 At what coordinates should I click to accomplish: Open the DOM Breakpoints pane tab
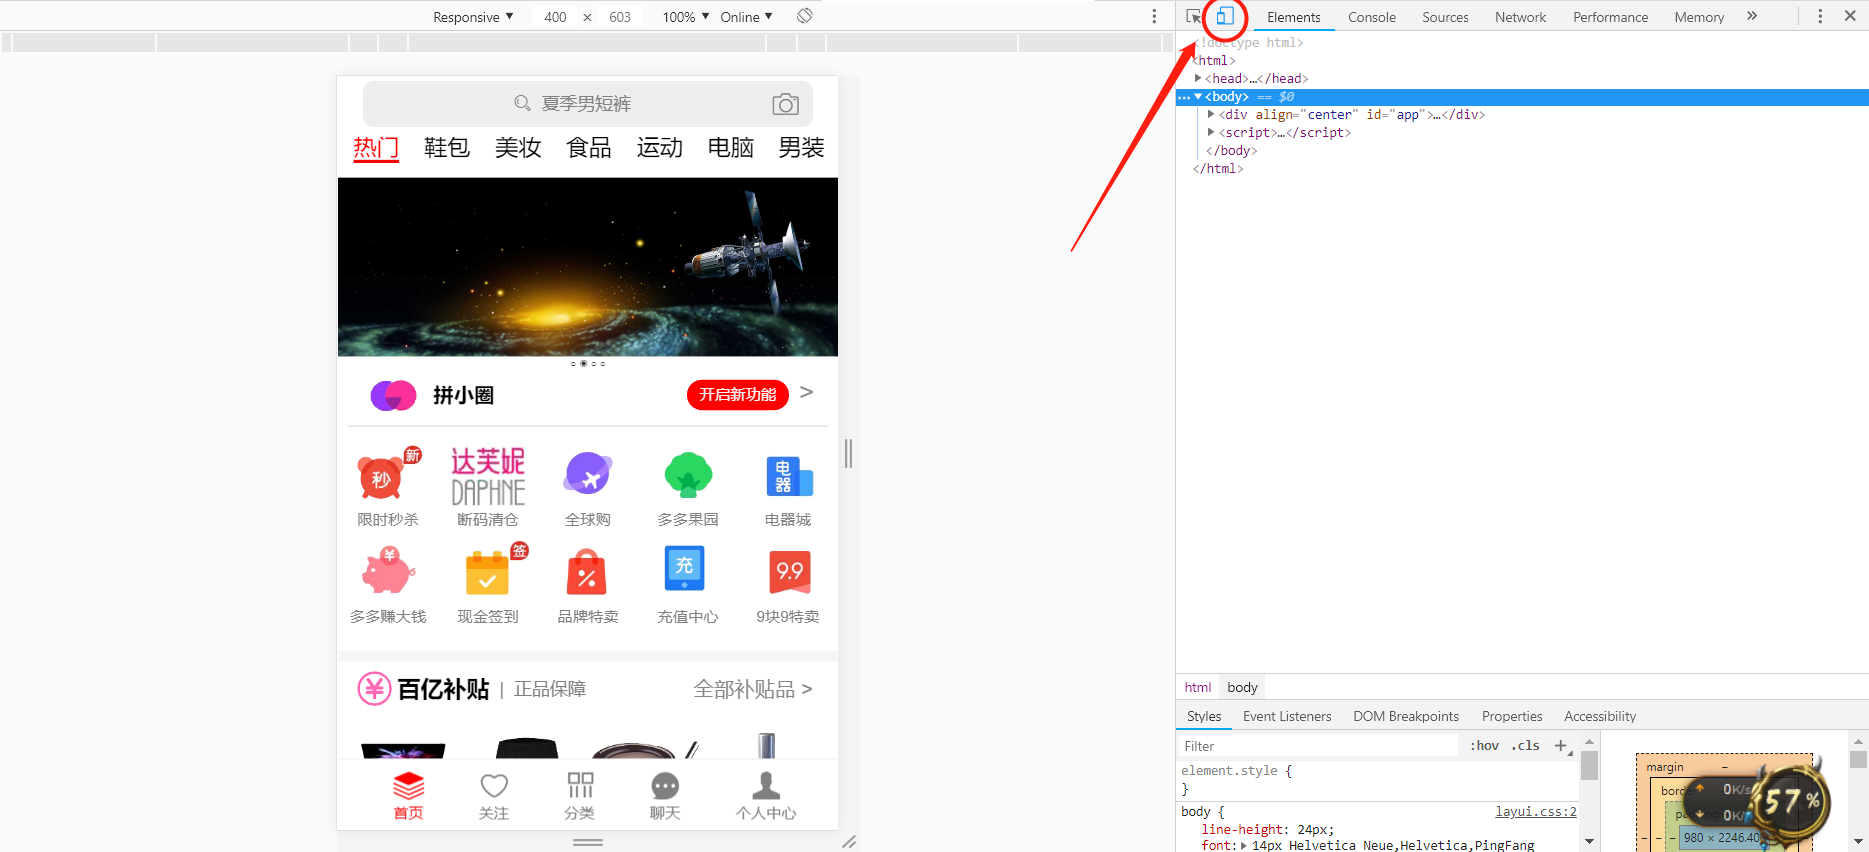point(1406,716)
